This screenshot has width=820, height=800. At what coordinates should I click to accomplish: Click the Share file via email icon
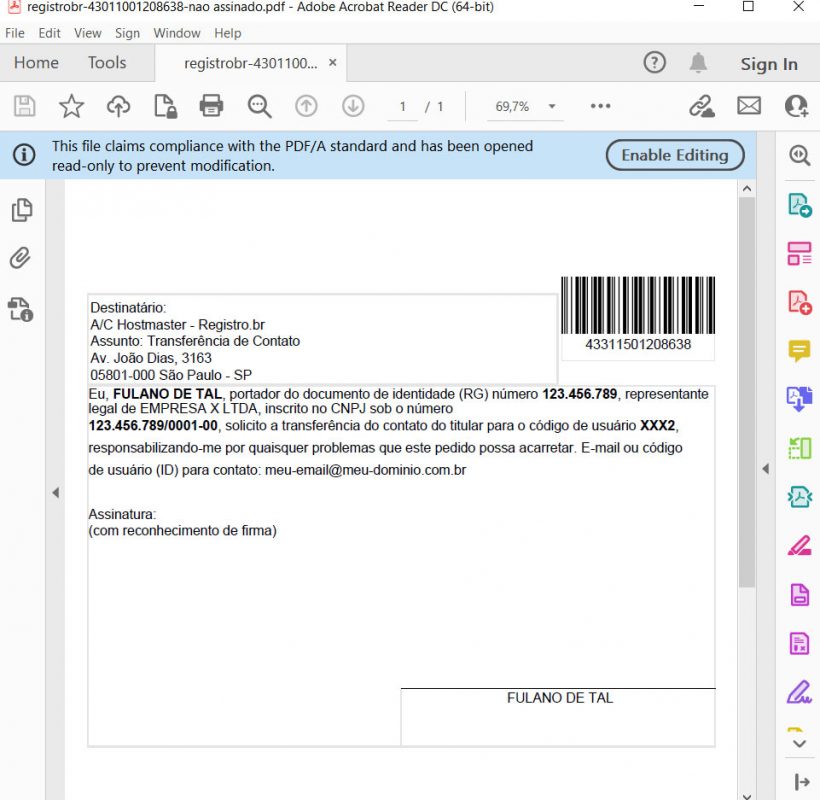point(749,104)
